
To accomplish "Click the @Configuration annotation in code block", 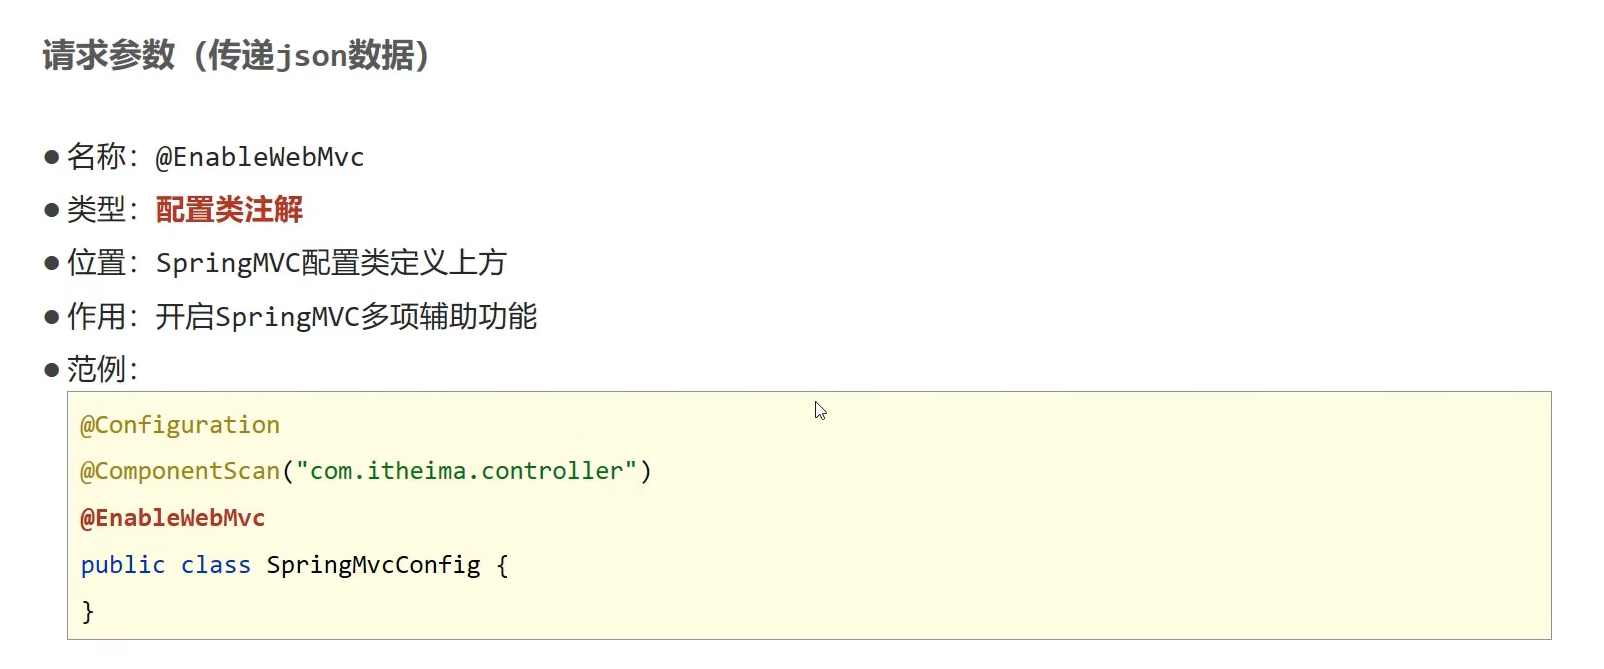I will [x=180, y=425].
